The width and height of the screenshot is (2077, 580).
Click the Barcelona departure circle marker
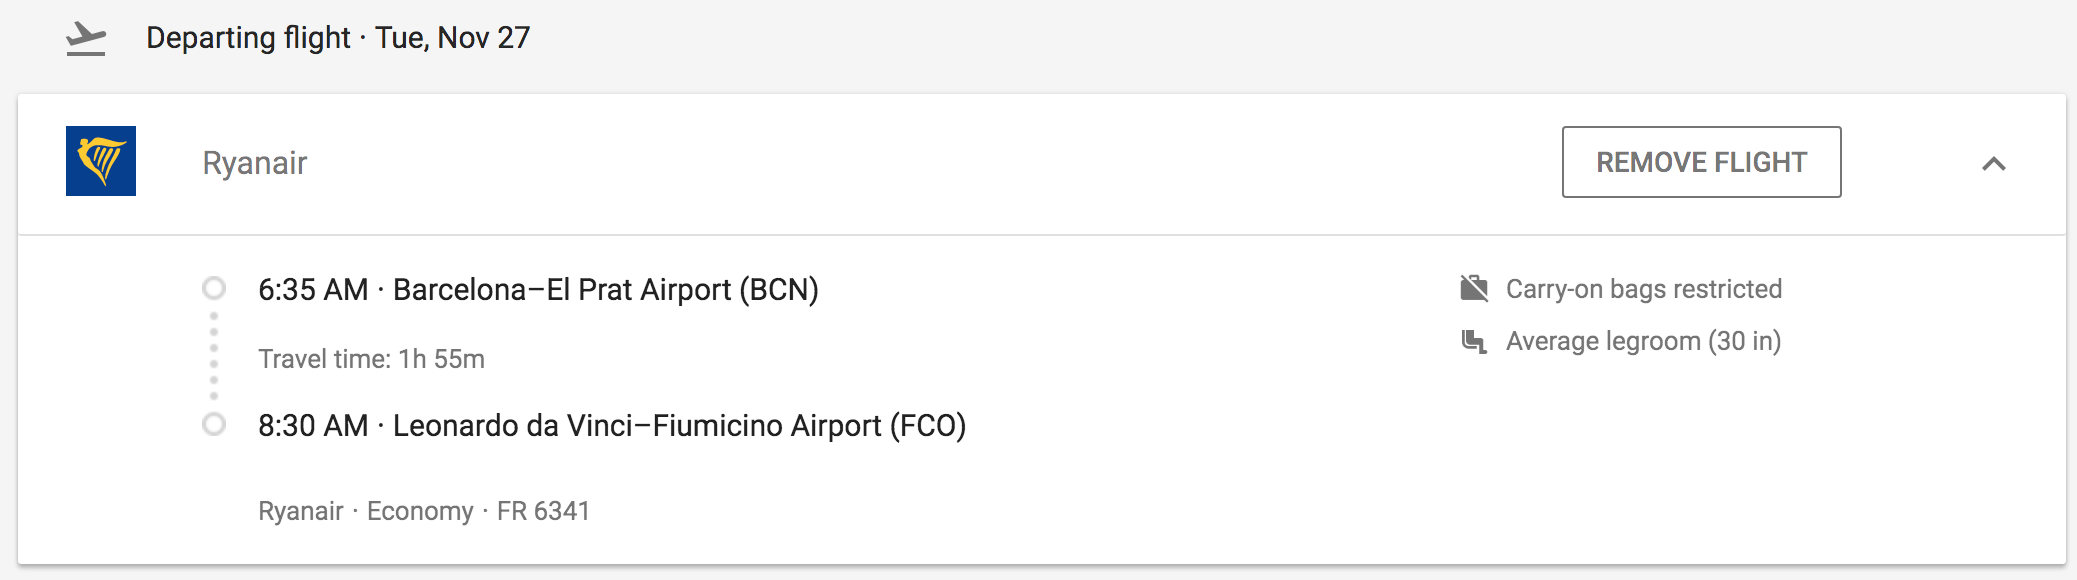point(214,289)
